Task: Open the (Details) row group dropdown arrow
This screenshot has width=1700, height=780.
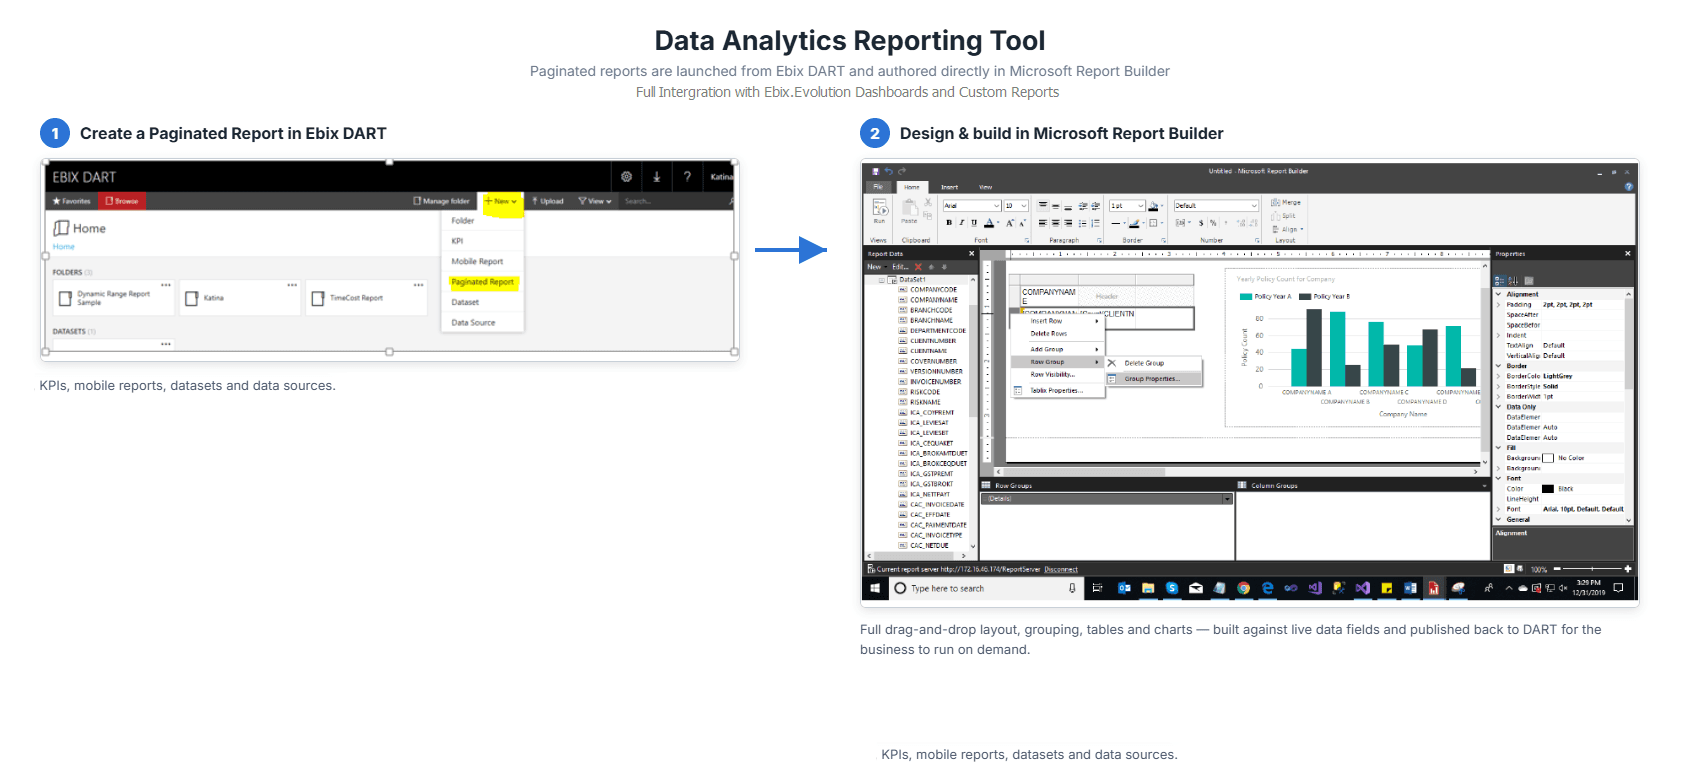Action: coord(1227,498)
